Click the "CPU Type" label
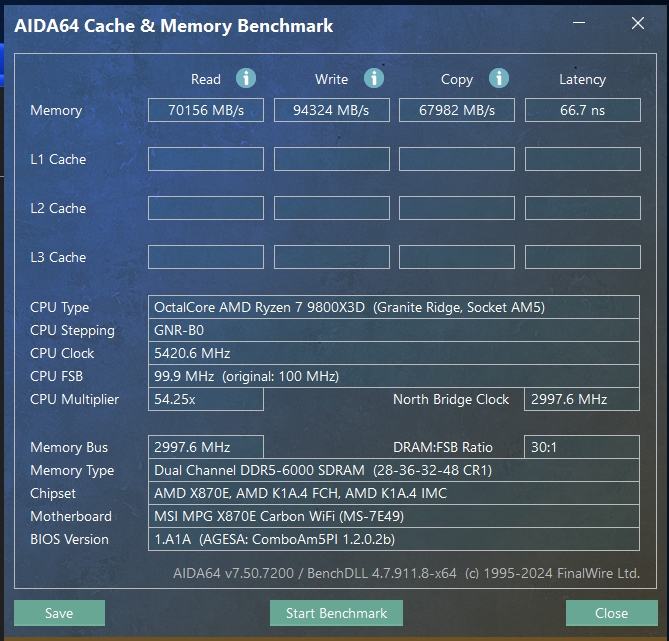Viewport: 669px width, 641px height. pos(59,308)
